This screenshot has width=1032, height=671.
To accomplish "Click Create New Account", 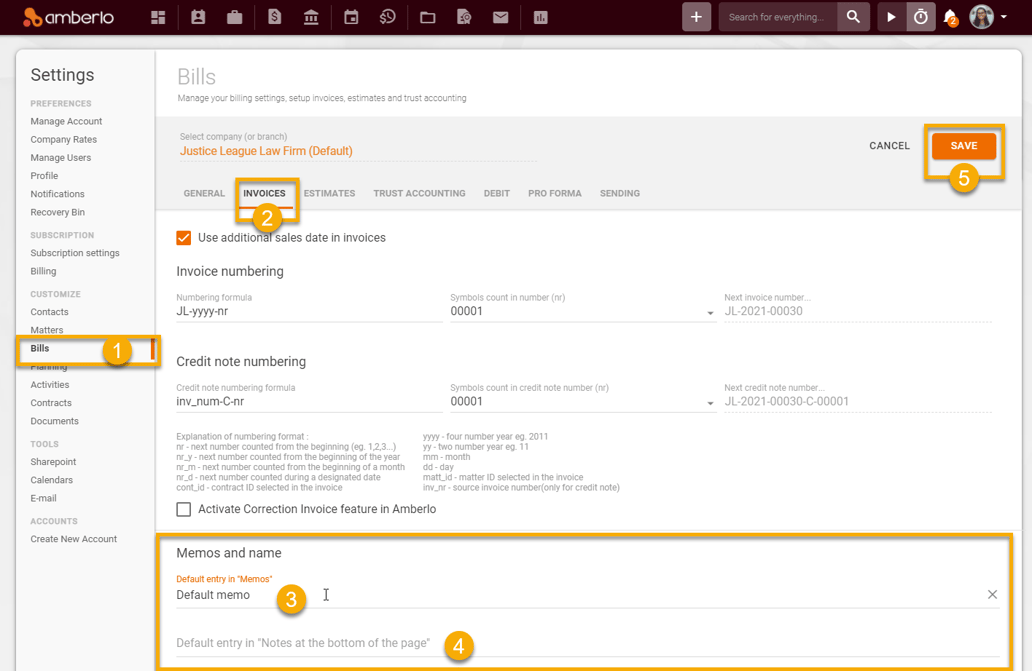I will point(74,539).
